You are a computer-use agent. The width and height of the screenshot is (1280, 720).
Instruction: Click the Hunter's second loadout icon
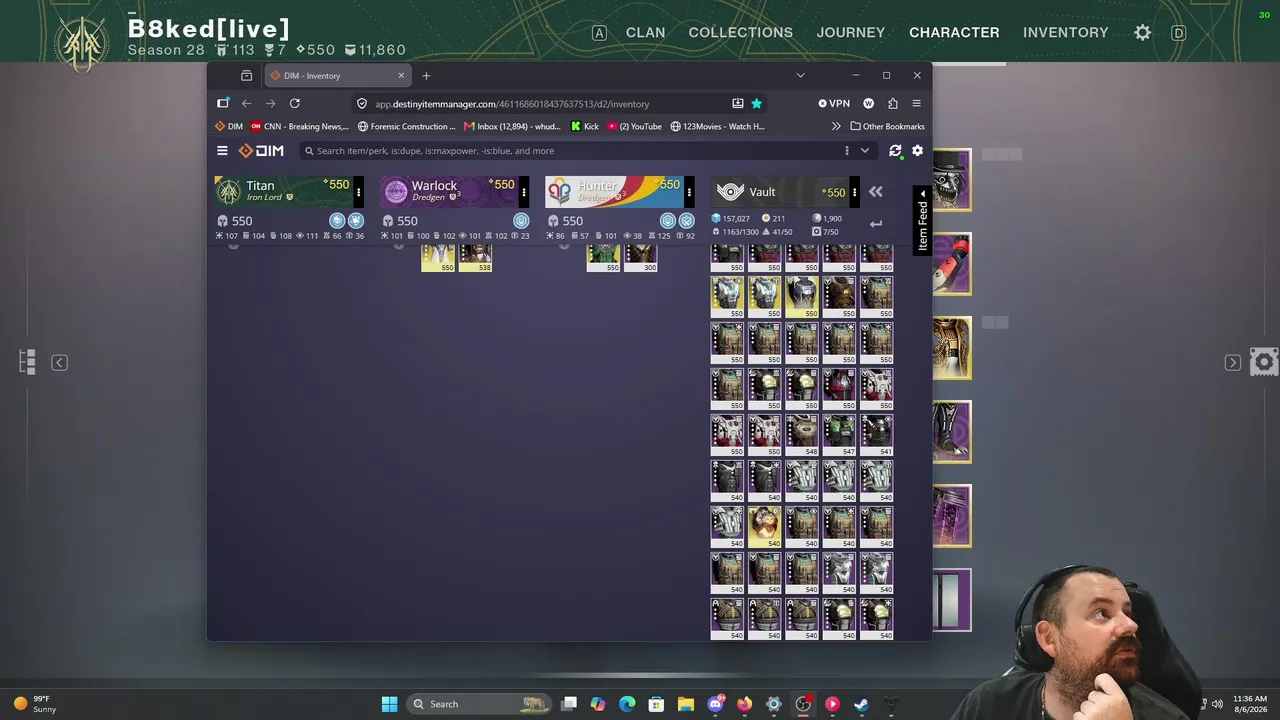[x=687, y=221]
